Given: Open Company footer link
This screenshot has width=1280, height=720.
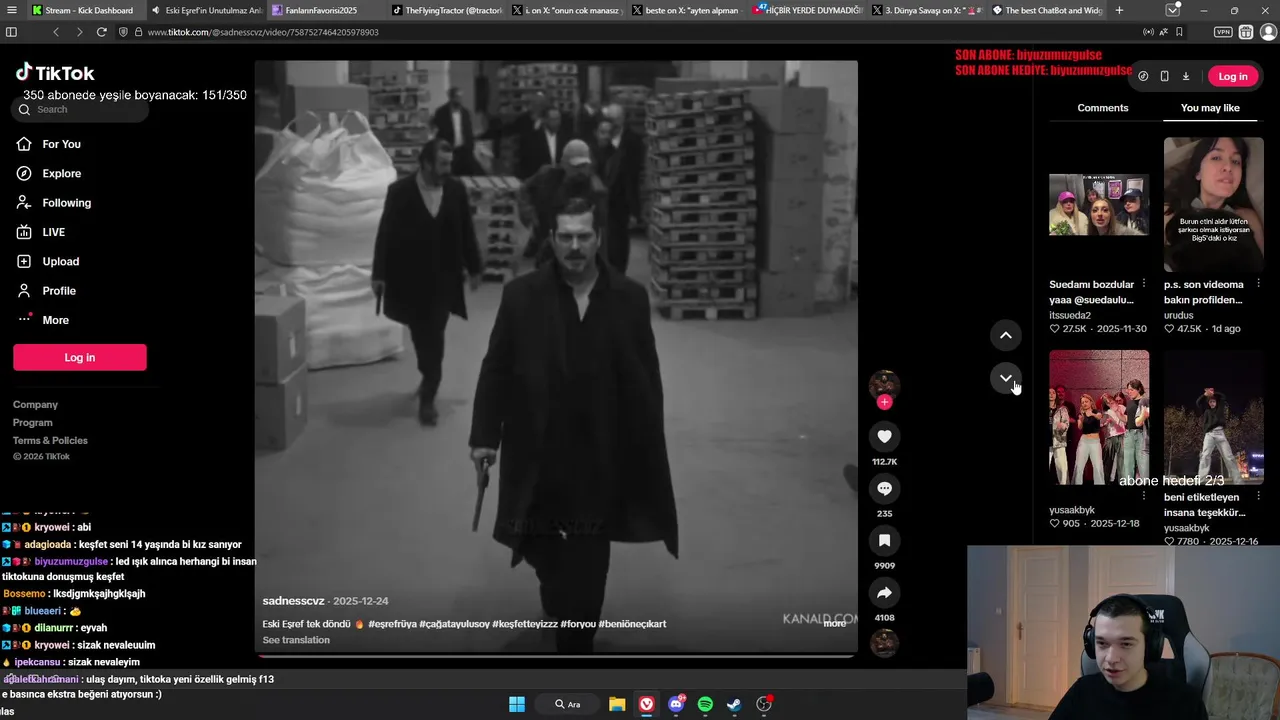Looking at the screenshot, I should tap(35, 405).
